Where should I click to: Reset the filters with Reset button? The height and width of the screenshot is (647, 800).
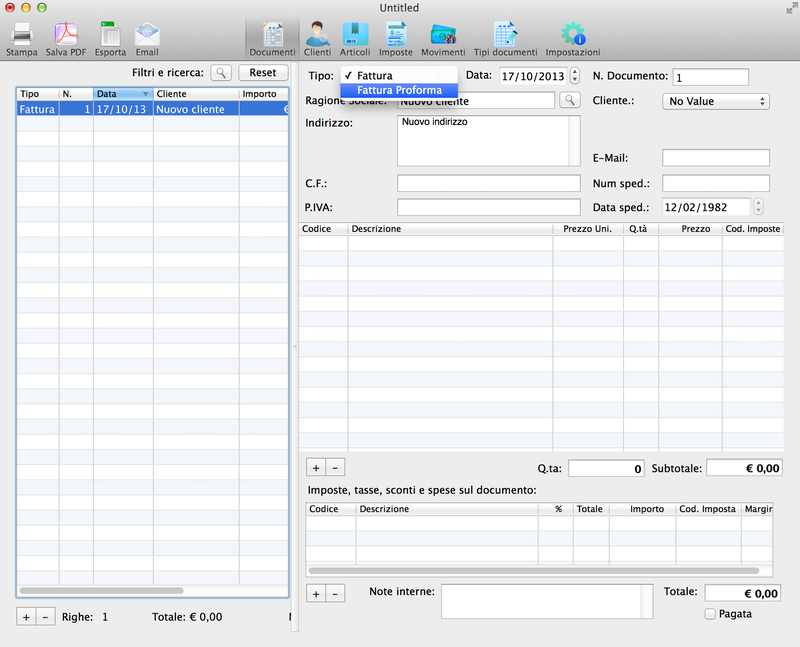click(x=263, y=72)
